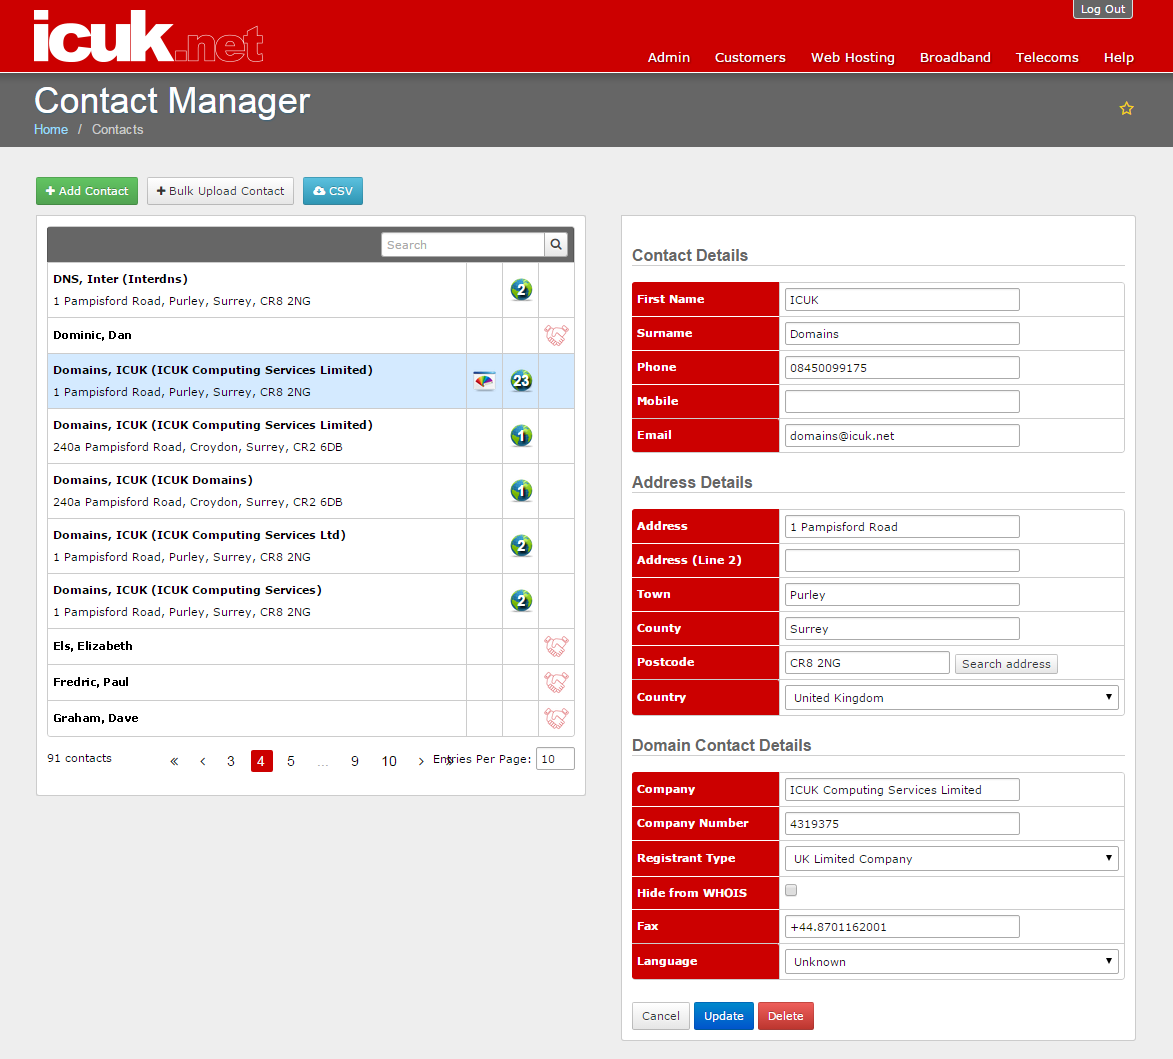Open the Registrant Type dropdown
The image size is (1173, 1059).
(x=951, y=858)
